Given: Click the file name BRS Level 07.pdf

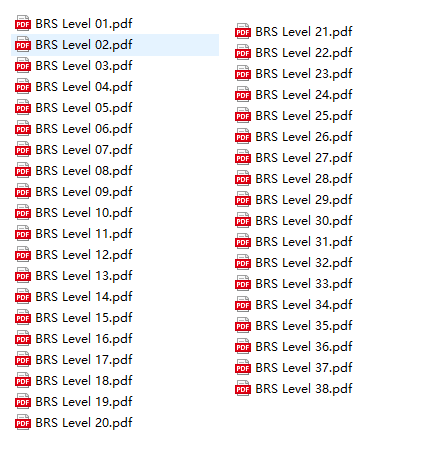Looking at the screenshot, I should pos(84,150).
